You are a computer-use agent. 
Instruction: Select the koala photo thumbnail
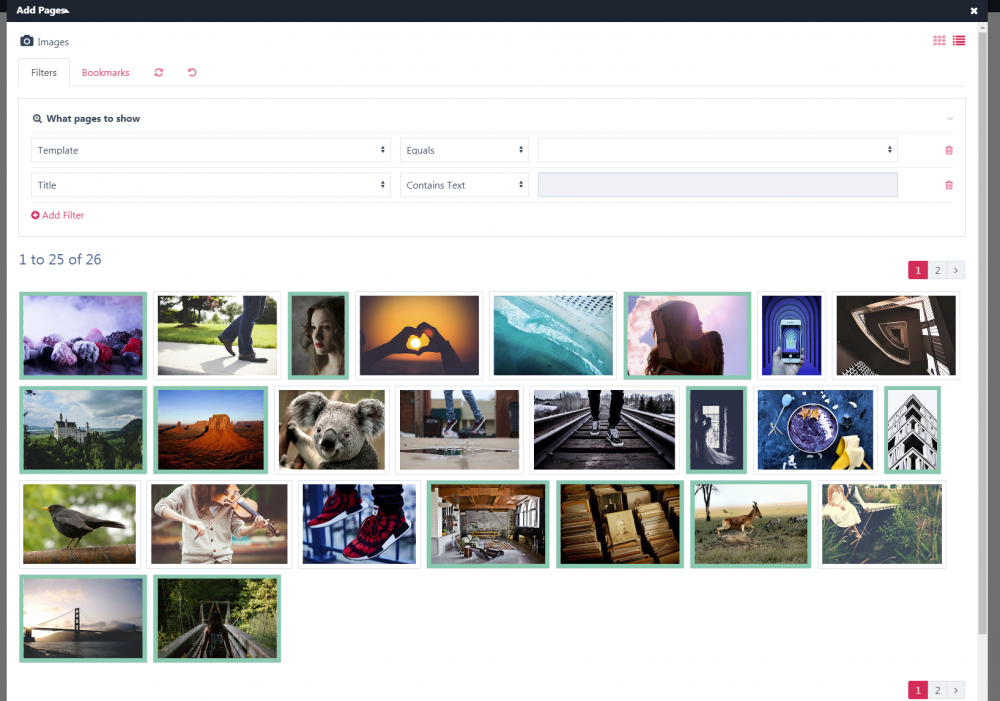click(331, 430)
